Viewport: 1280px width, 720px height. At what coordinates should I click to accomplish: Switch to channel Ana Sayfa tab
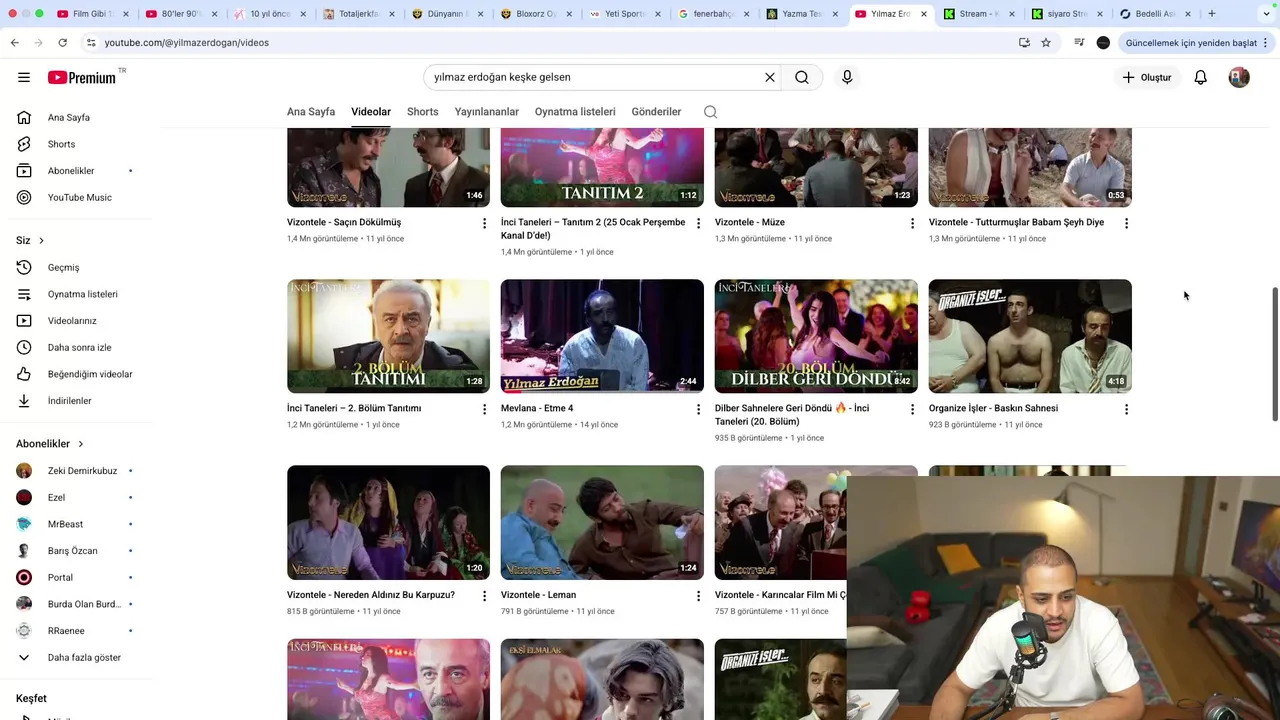[x=311, y=112]
